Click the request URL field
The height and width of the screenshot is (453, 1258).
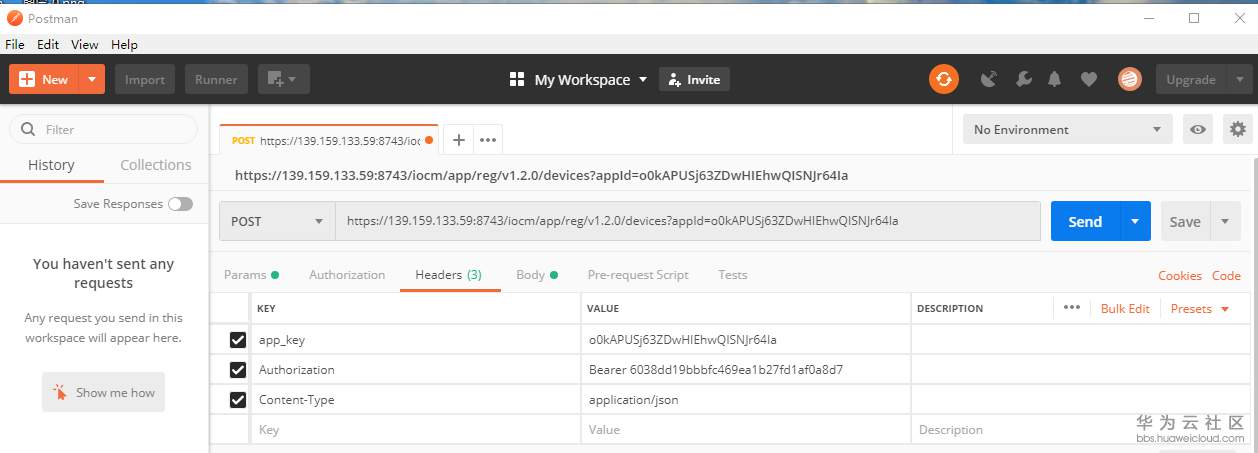pos(688,221)
